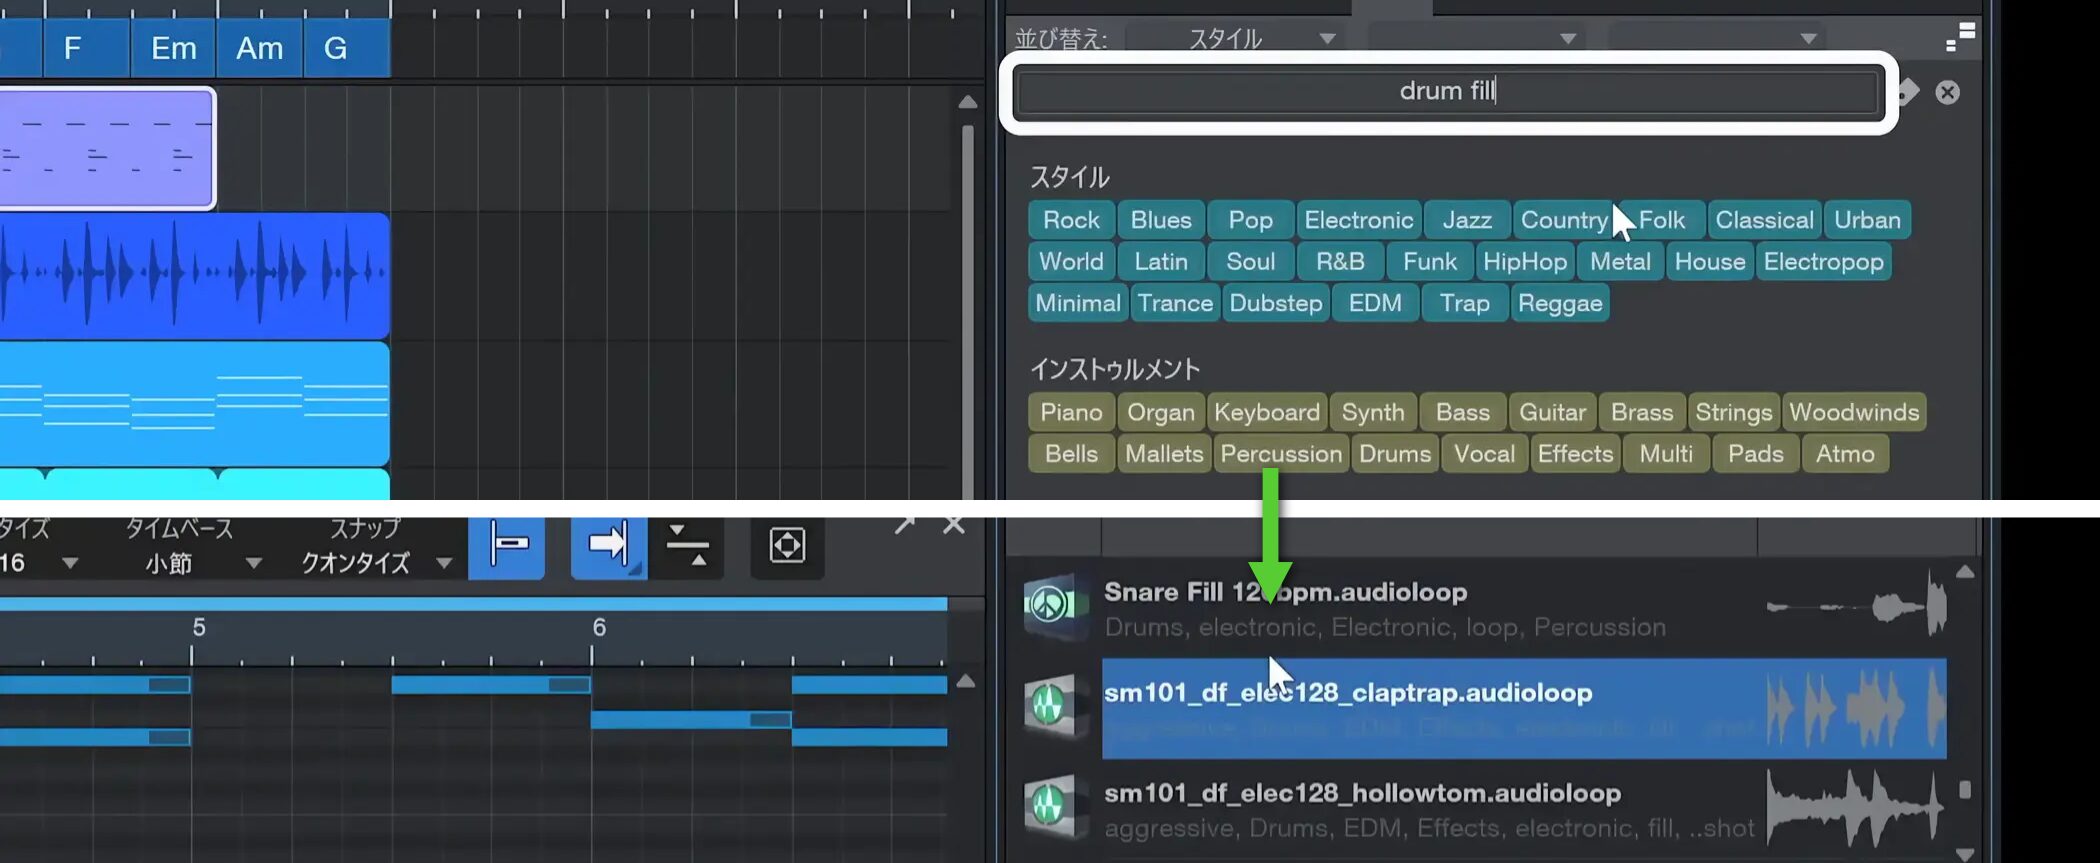The width and height of the screenshot is (2100, 863).
Task: Click the claptrap audioloop file icon
Action: tap(1053, 706)
